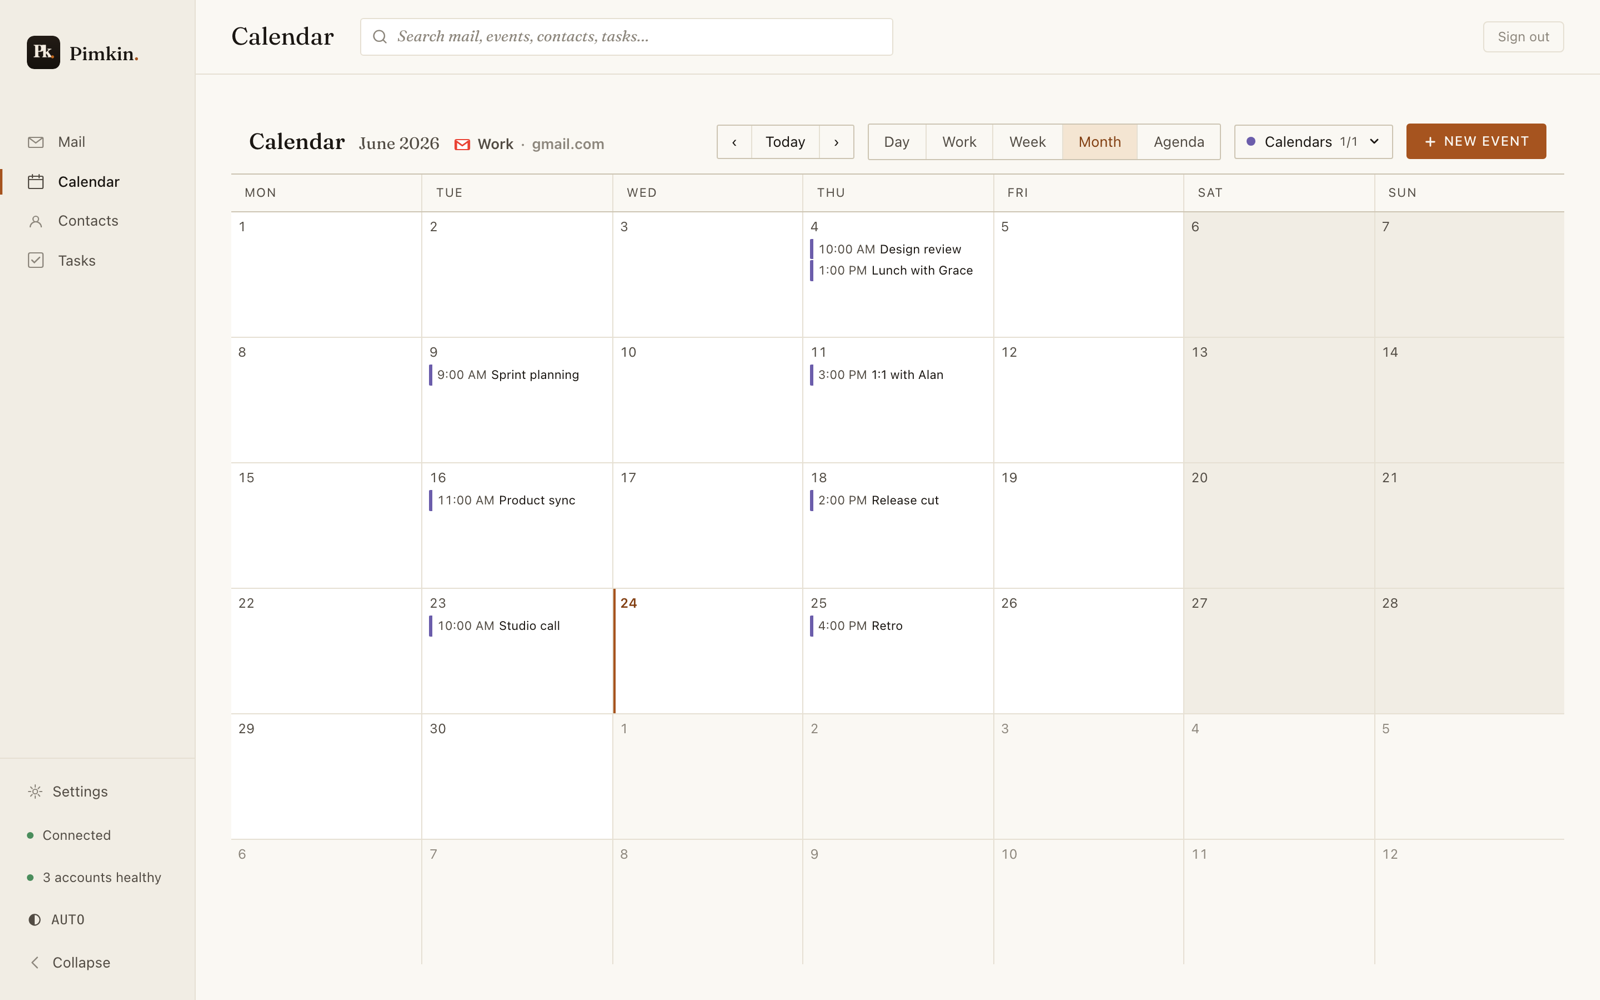Viewport: 1600px width, 1000px height.
Task: Click the Pimkin logo icon
Action: tap(43, 52)
